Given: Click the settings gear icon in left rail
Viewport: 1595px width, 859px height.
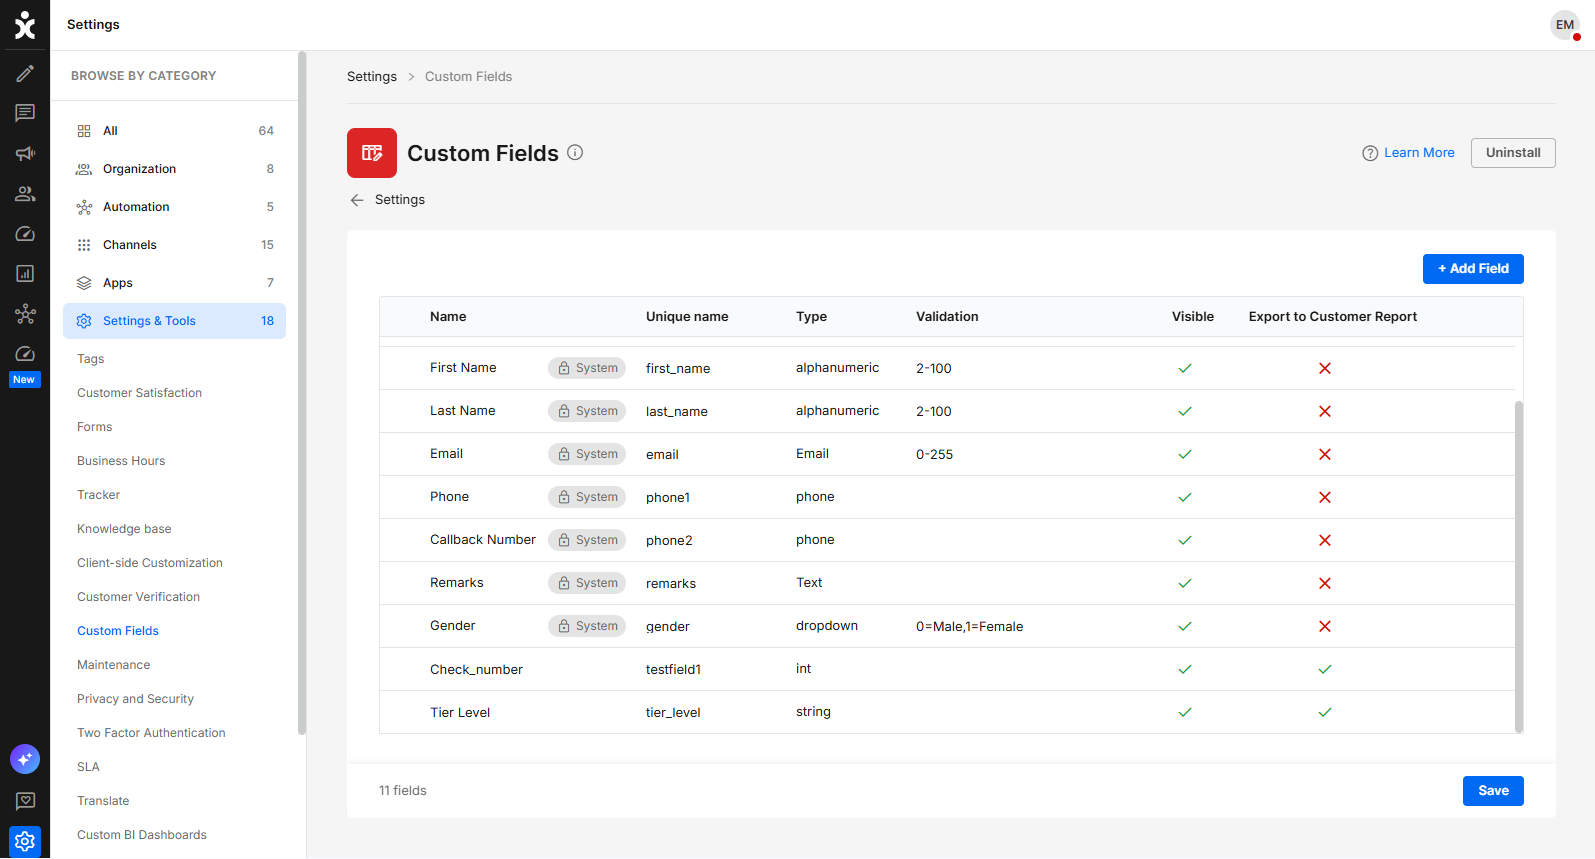Looking at the screenshot, I should click(25, 842).
